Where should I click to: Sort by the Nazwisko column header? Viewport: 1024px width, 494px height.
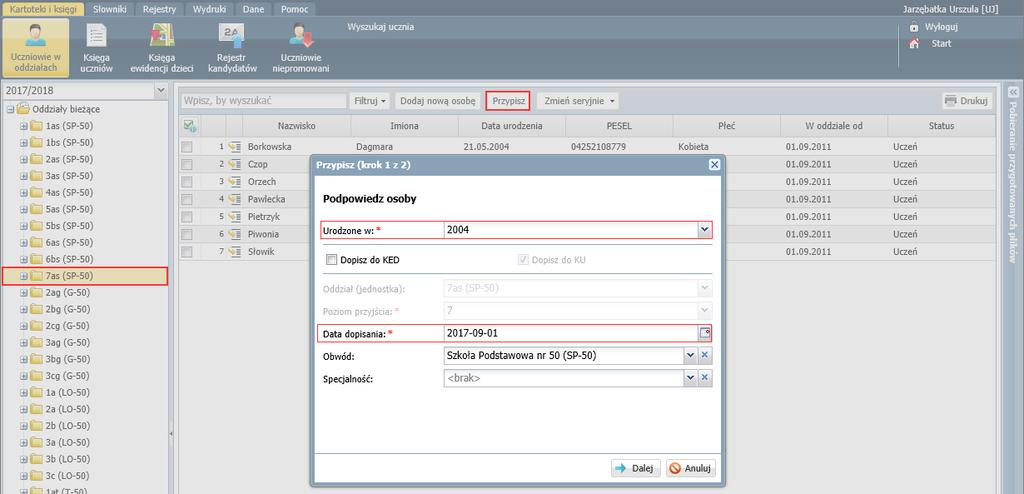pos(296,125)
